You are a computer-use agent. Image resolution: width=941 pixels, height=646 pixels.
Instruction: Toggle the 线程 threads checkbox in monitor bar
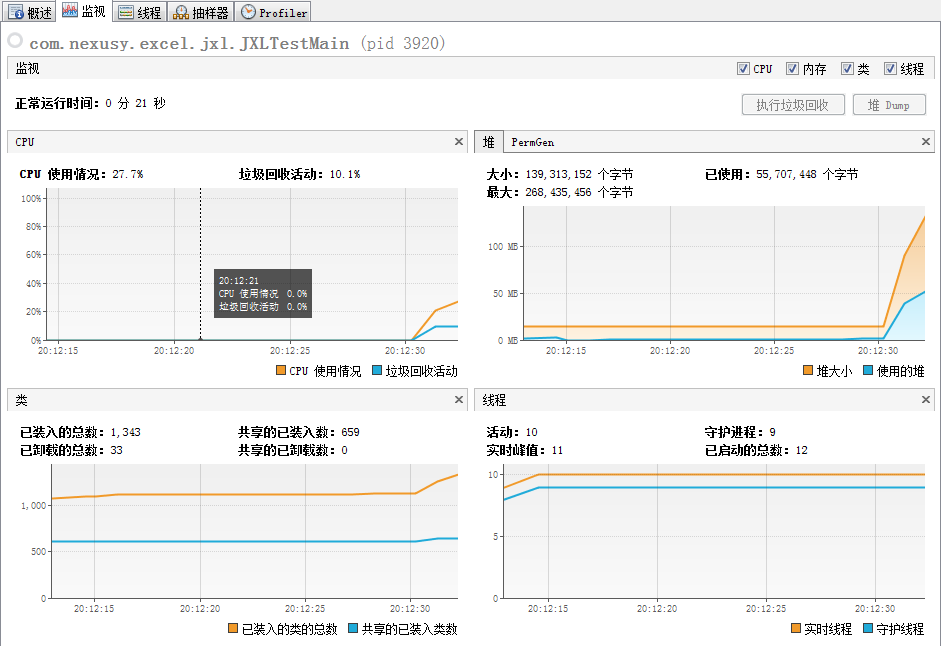[890, 68]
